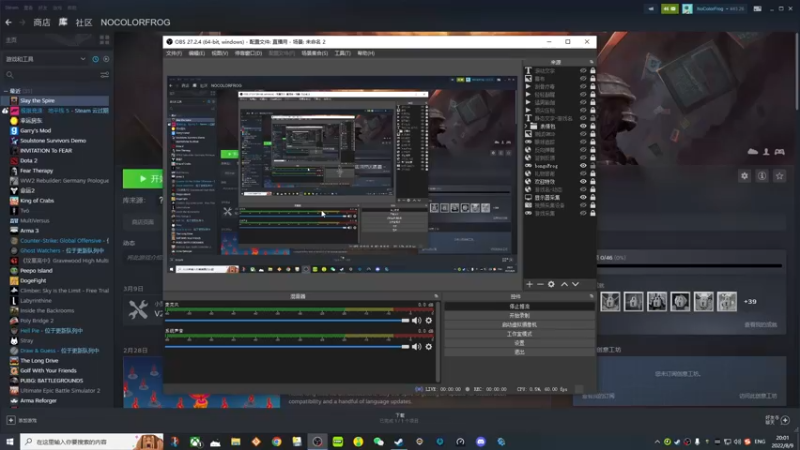The width and height of the screenshot is (800, 450).
Task: Click the 退出 exit button in OBS controls
Action: point(519,352)
